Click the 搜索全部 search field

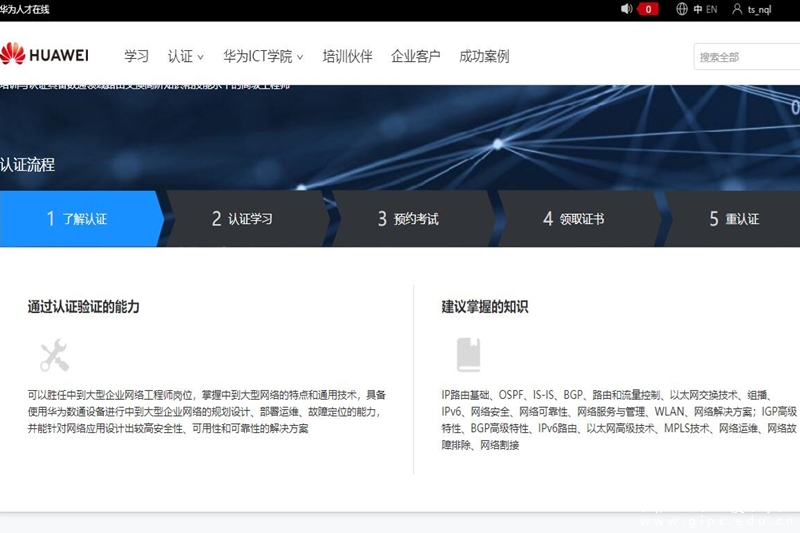point(745,57)
